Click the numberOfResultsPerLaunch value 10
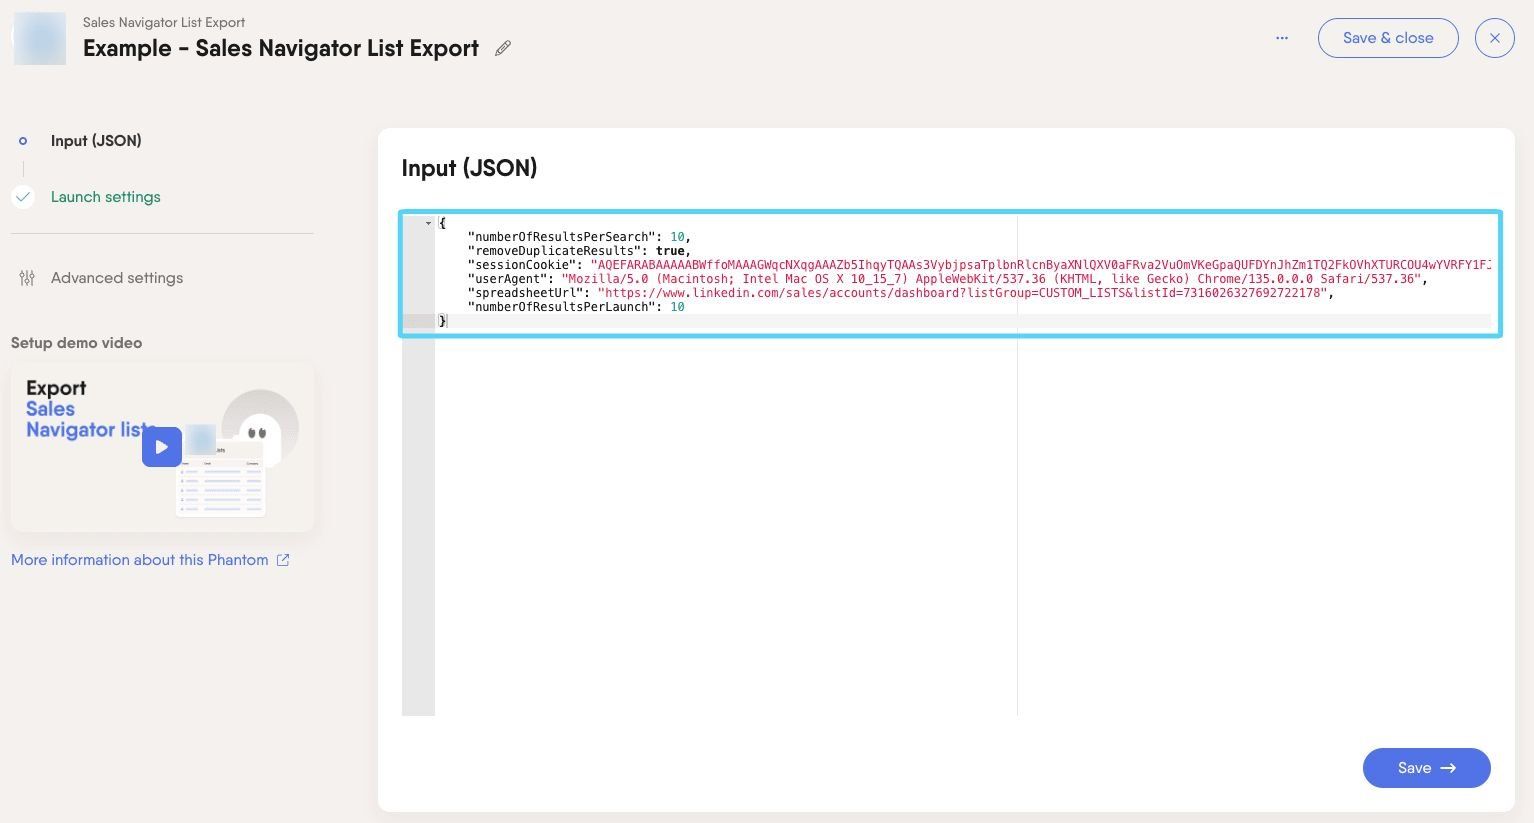1534x823 pixels. point(677,307)
